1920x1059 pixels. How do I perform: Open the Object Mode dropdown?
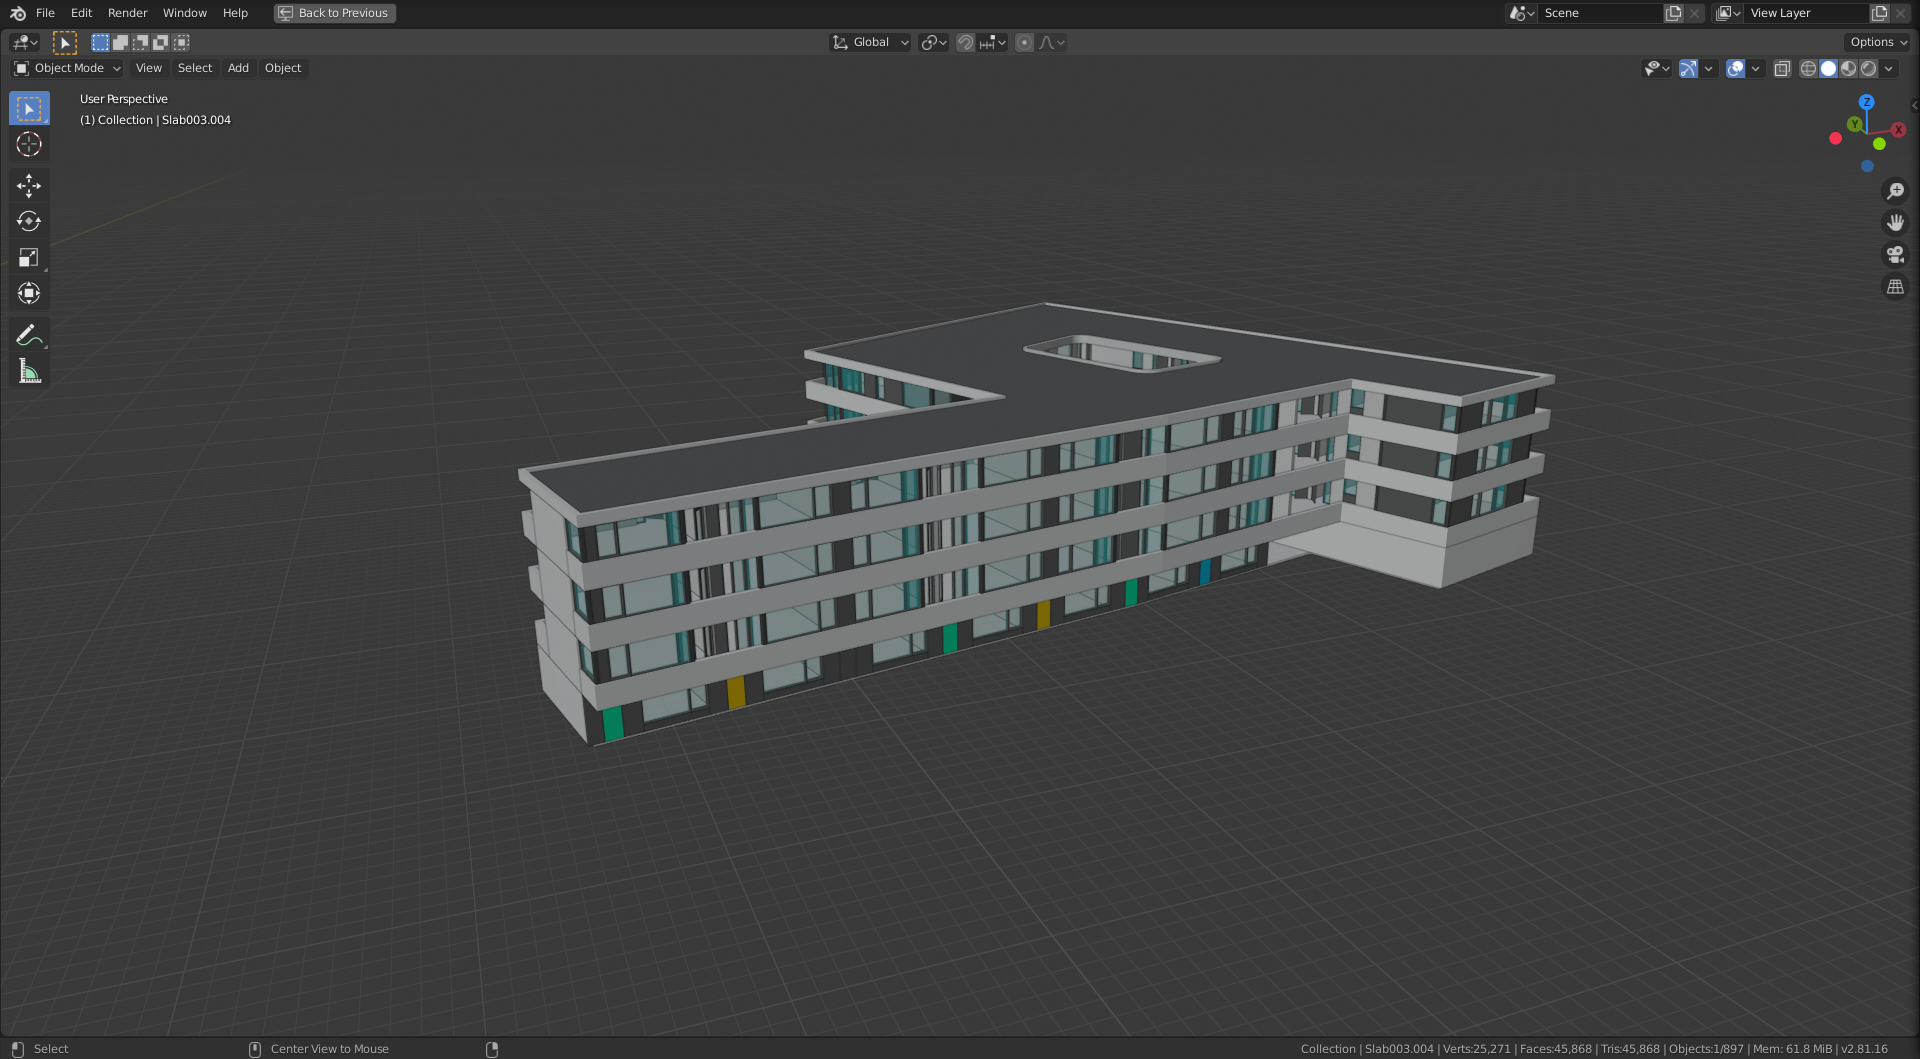click(x=68, y=68)
